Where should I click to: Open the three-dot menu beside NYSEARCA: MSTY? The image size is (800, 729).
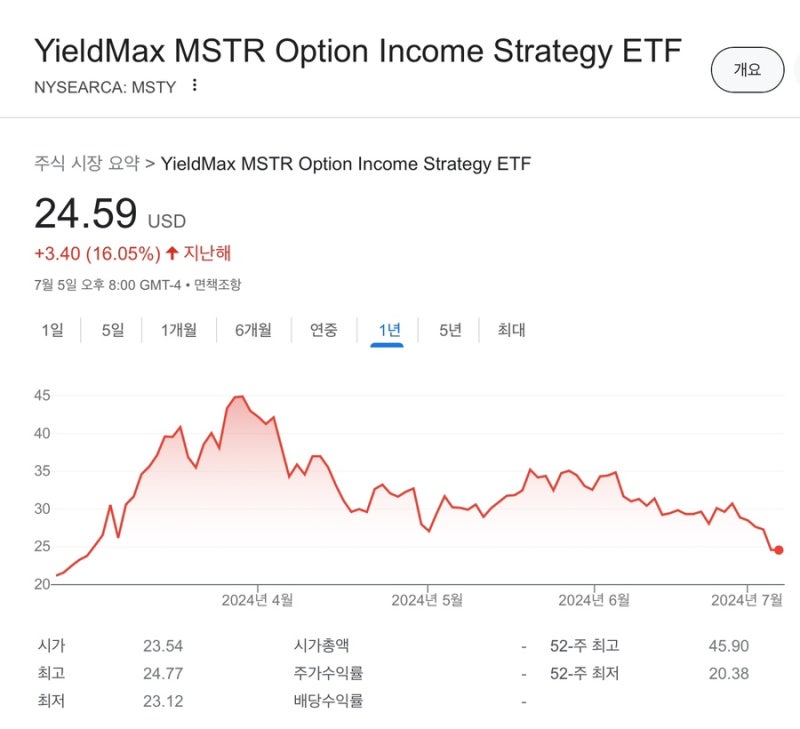click(x=196, y=87)
